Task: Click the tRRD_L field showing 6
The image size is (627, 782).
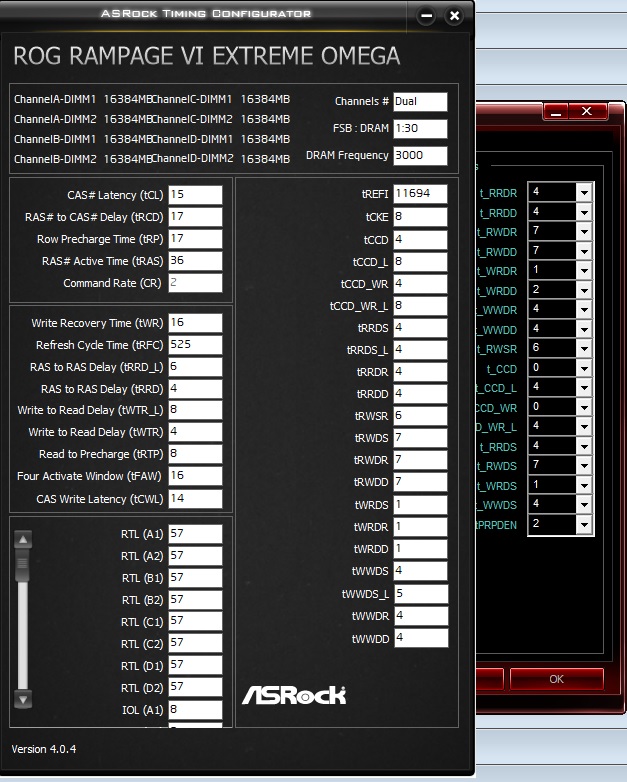Action: point(195,367)
